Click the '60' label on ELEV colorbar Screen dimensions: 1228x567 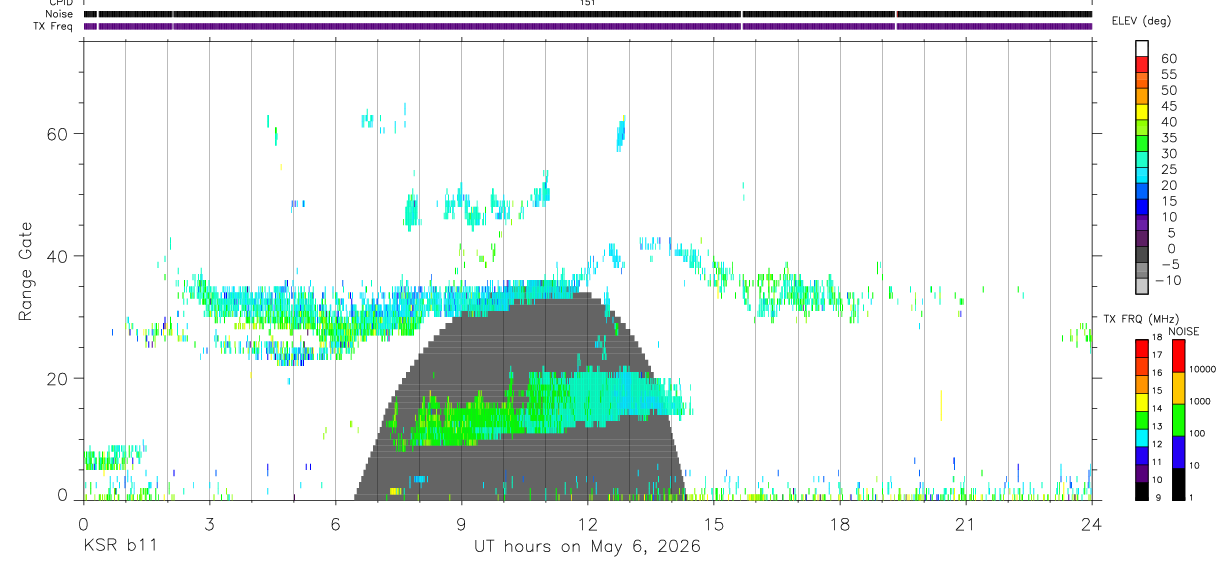[x=1168, y=58]
